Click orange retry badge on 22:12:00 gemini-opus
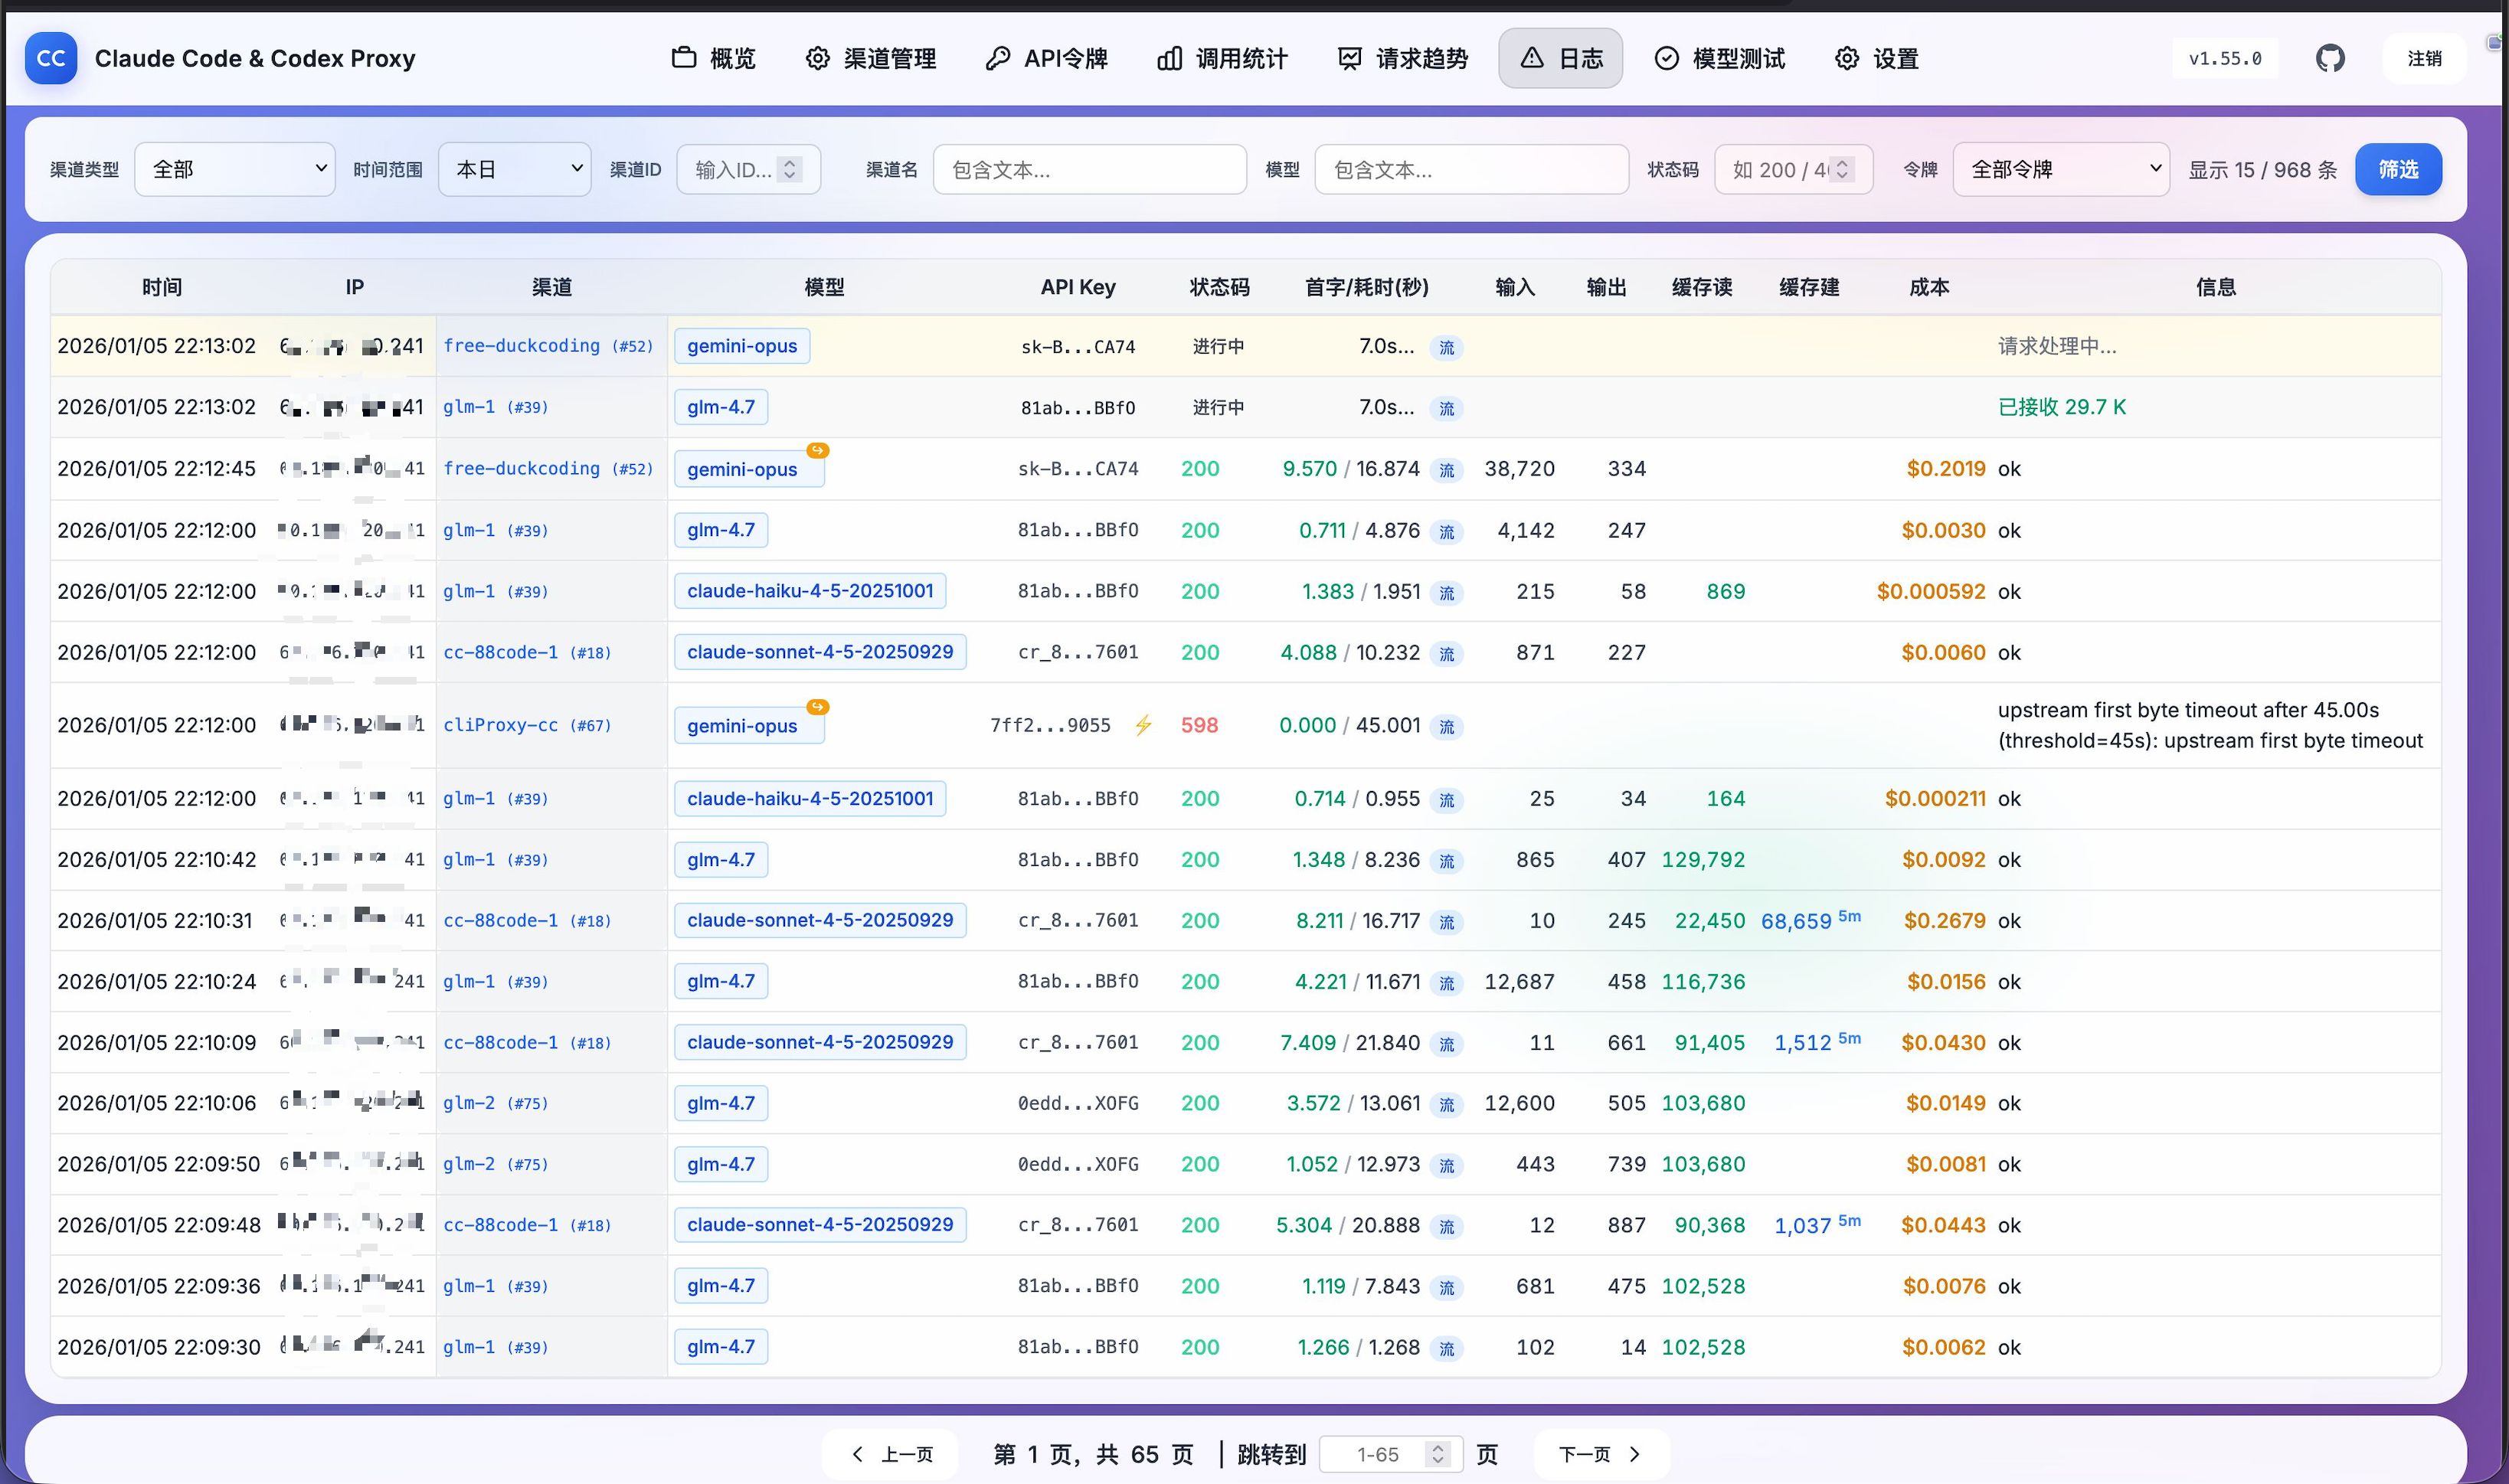 click(818, 707)
